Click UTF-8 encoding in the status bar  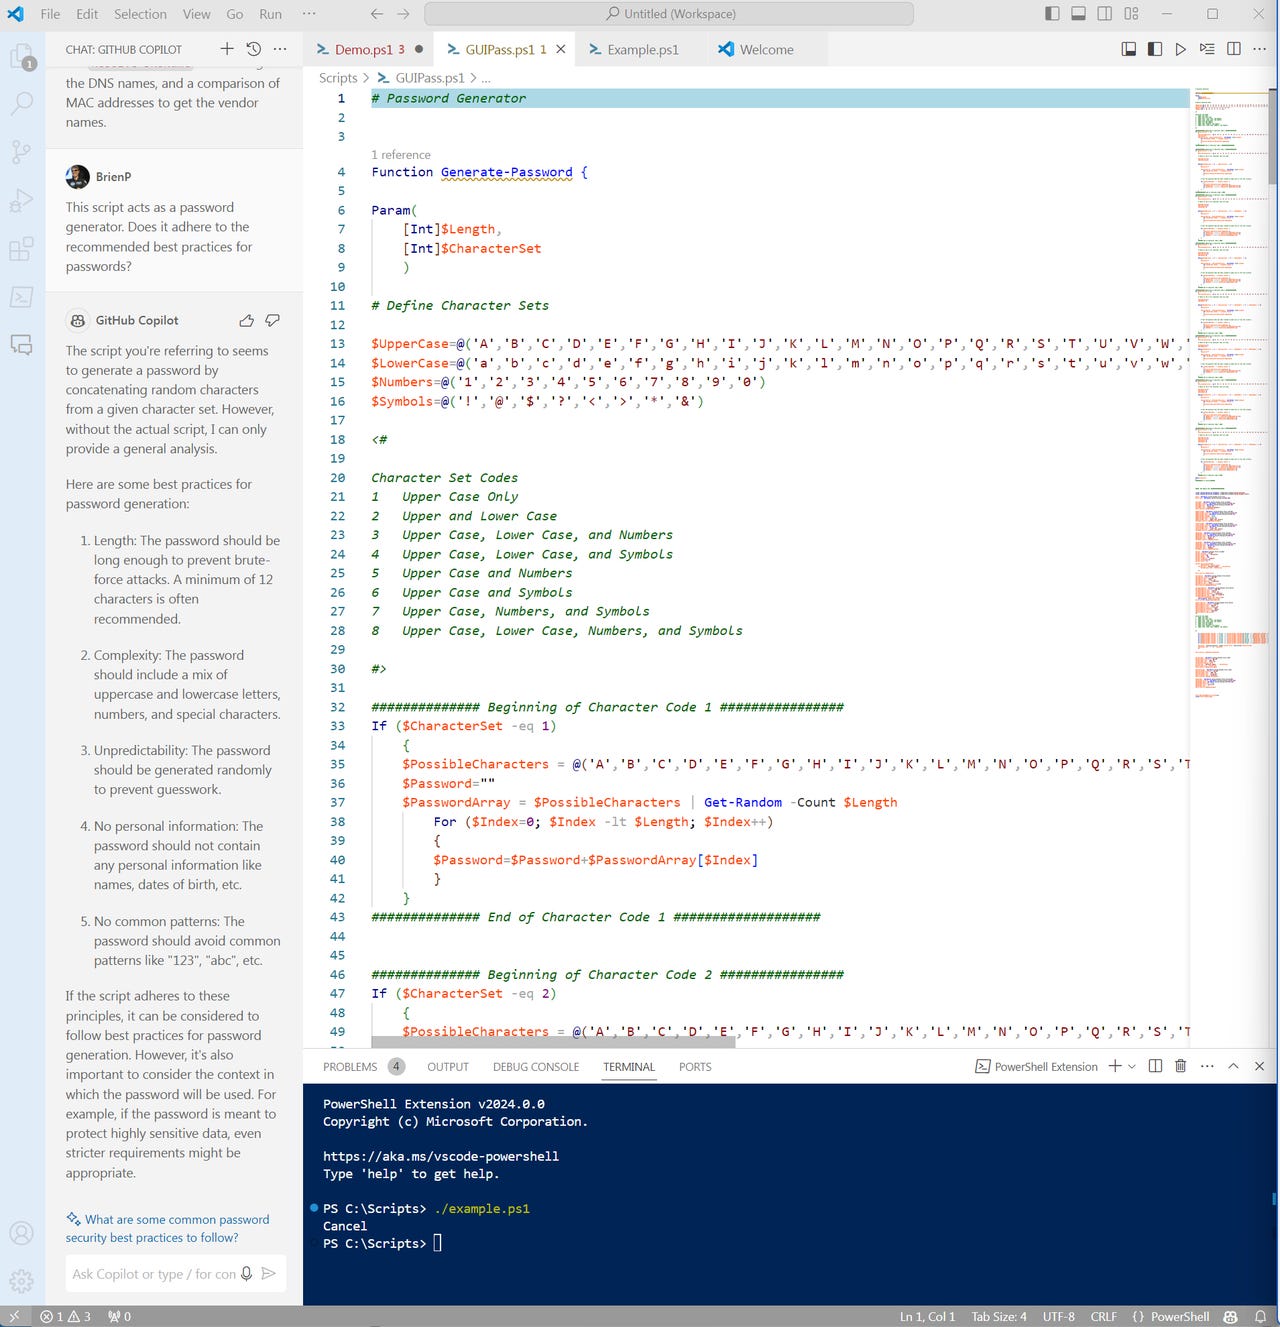click(x=1059, y=1316)
